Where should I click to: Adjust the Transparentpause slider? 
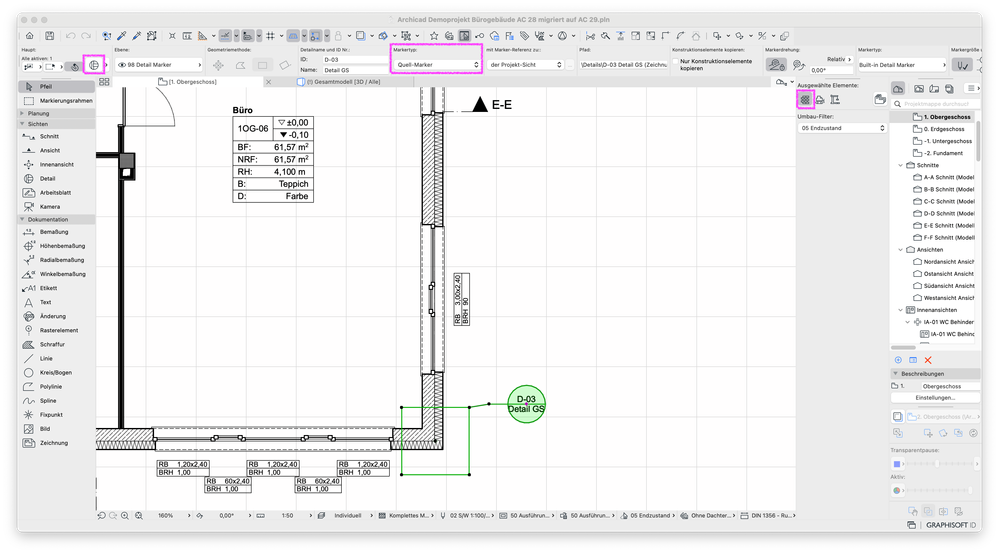click(x=937, y=464)
